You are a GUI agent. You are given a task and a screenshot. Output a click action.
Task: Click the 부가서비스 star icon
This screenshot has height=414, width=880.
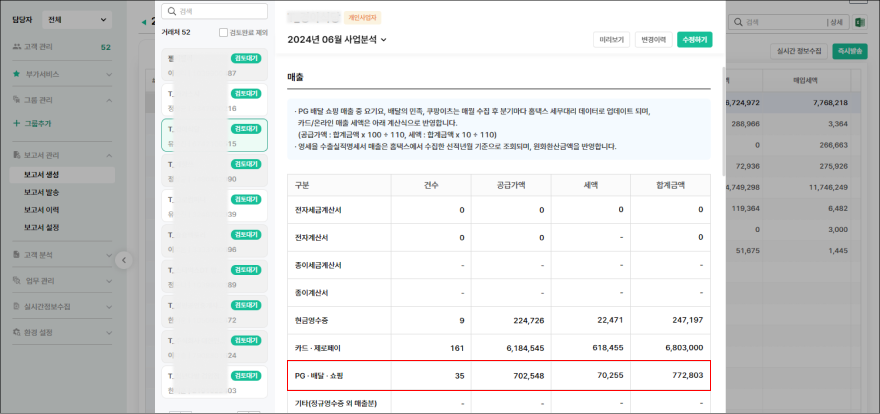tap(16, 74)
